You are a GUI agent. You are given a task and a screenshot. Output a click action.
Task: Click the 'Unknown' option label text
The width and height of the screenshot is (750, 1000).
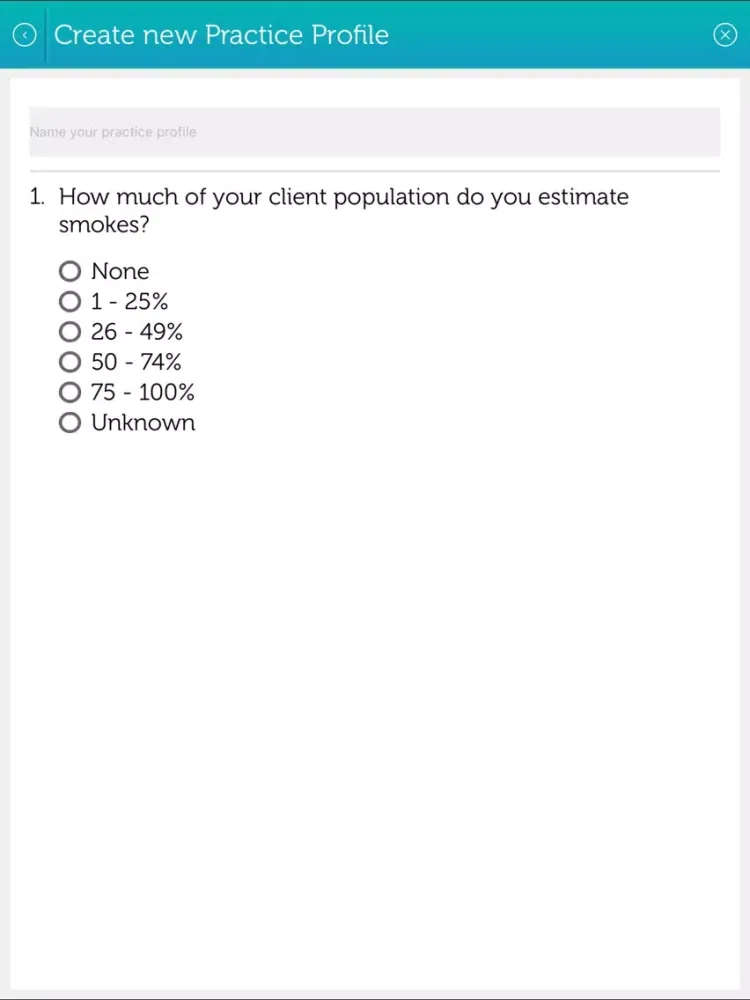[143, 422]
